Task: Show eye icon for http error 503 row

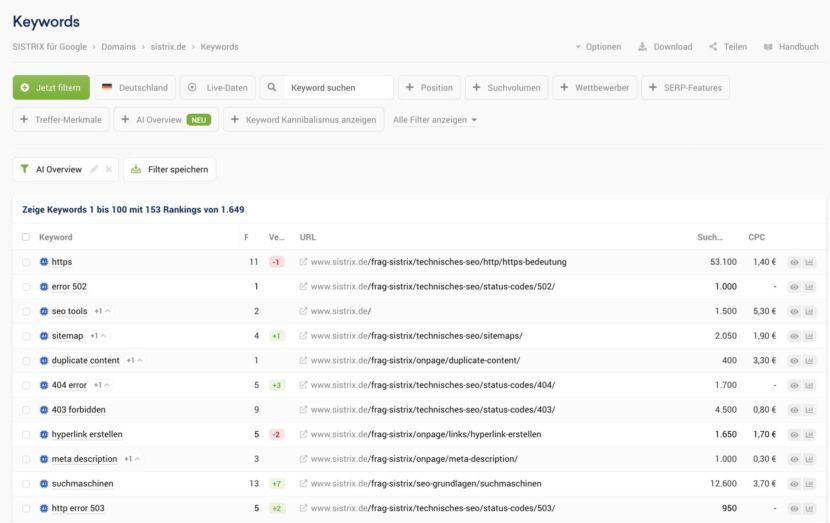Action: [x=794, y=509]
